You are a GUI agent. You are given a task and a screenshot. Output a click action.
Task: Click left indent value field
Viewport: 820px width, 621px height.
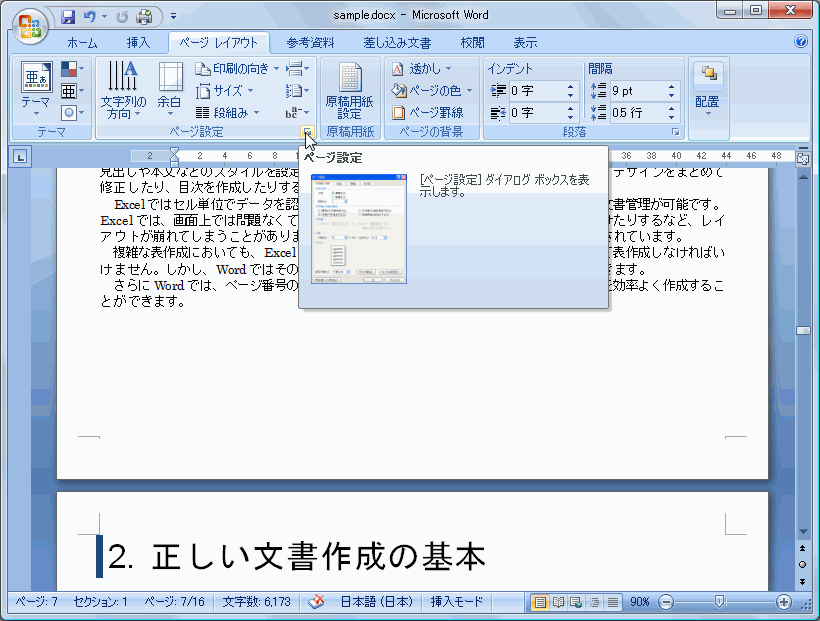point(536,91)
